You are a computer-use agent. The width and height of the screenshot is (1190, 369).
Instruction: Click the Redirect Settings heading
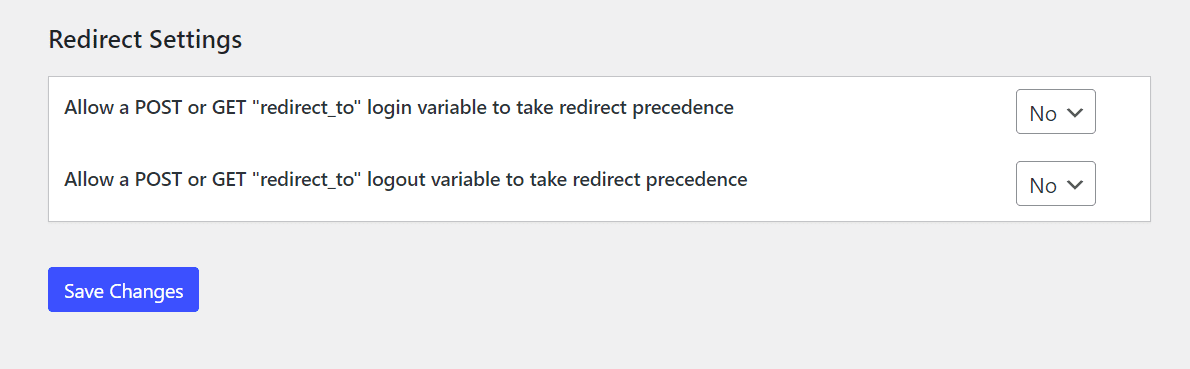(x=145, y=39)
